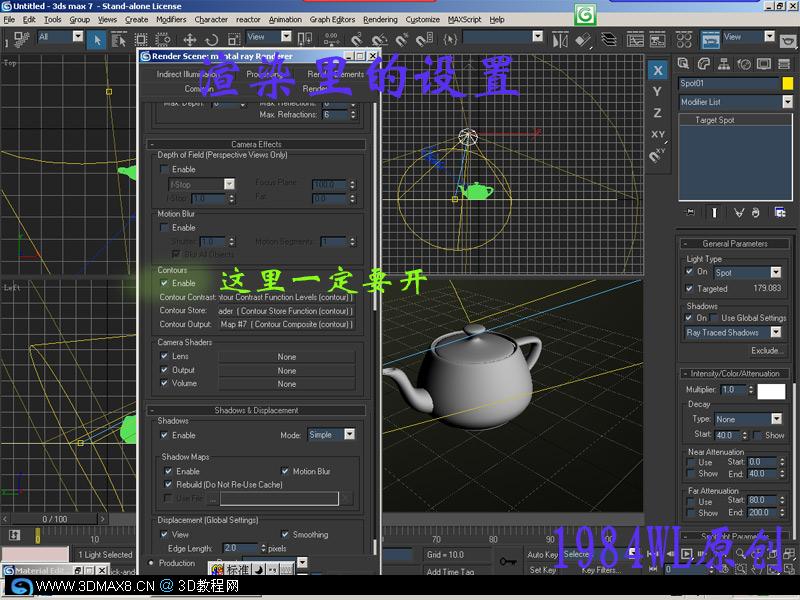Uncheck the Targeted light checkbox

(689, 288)
